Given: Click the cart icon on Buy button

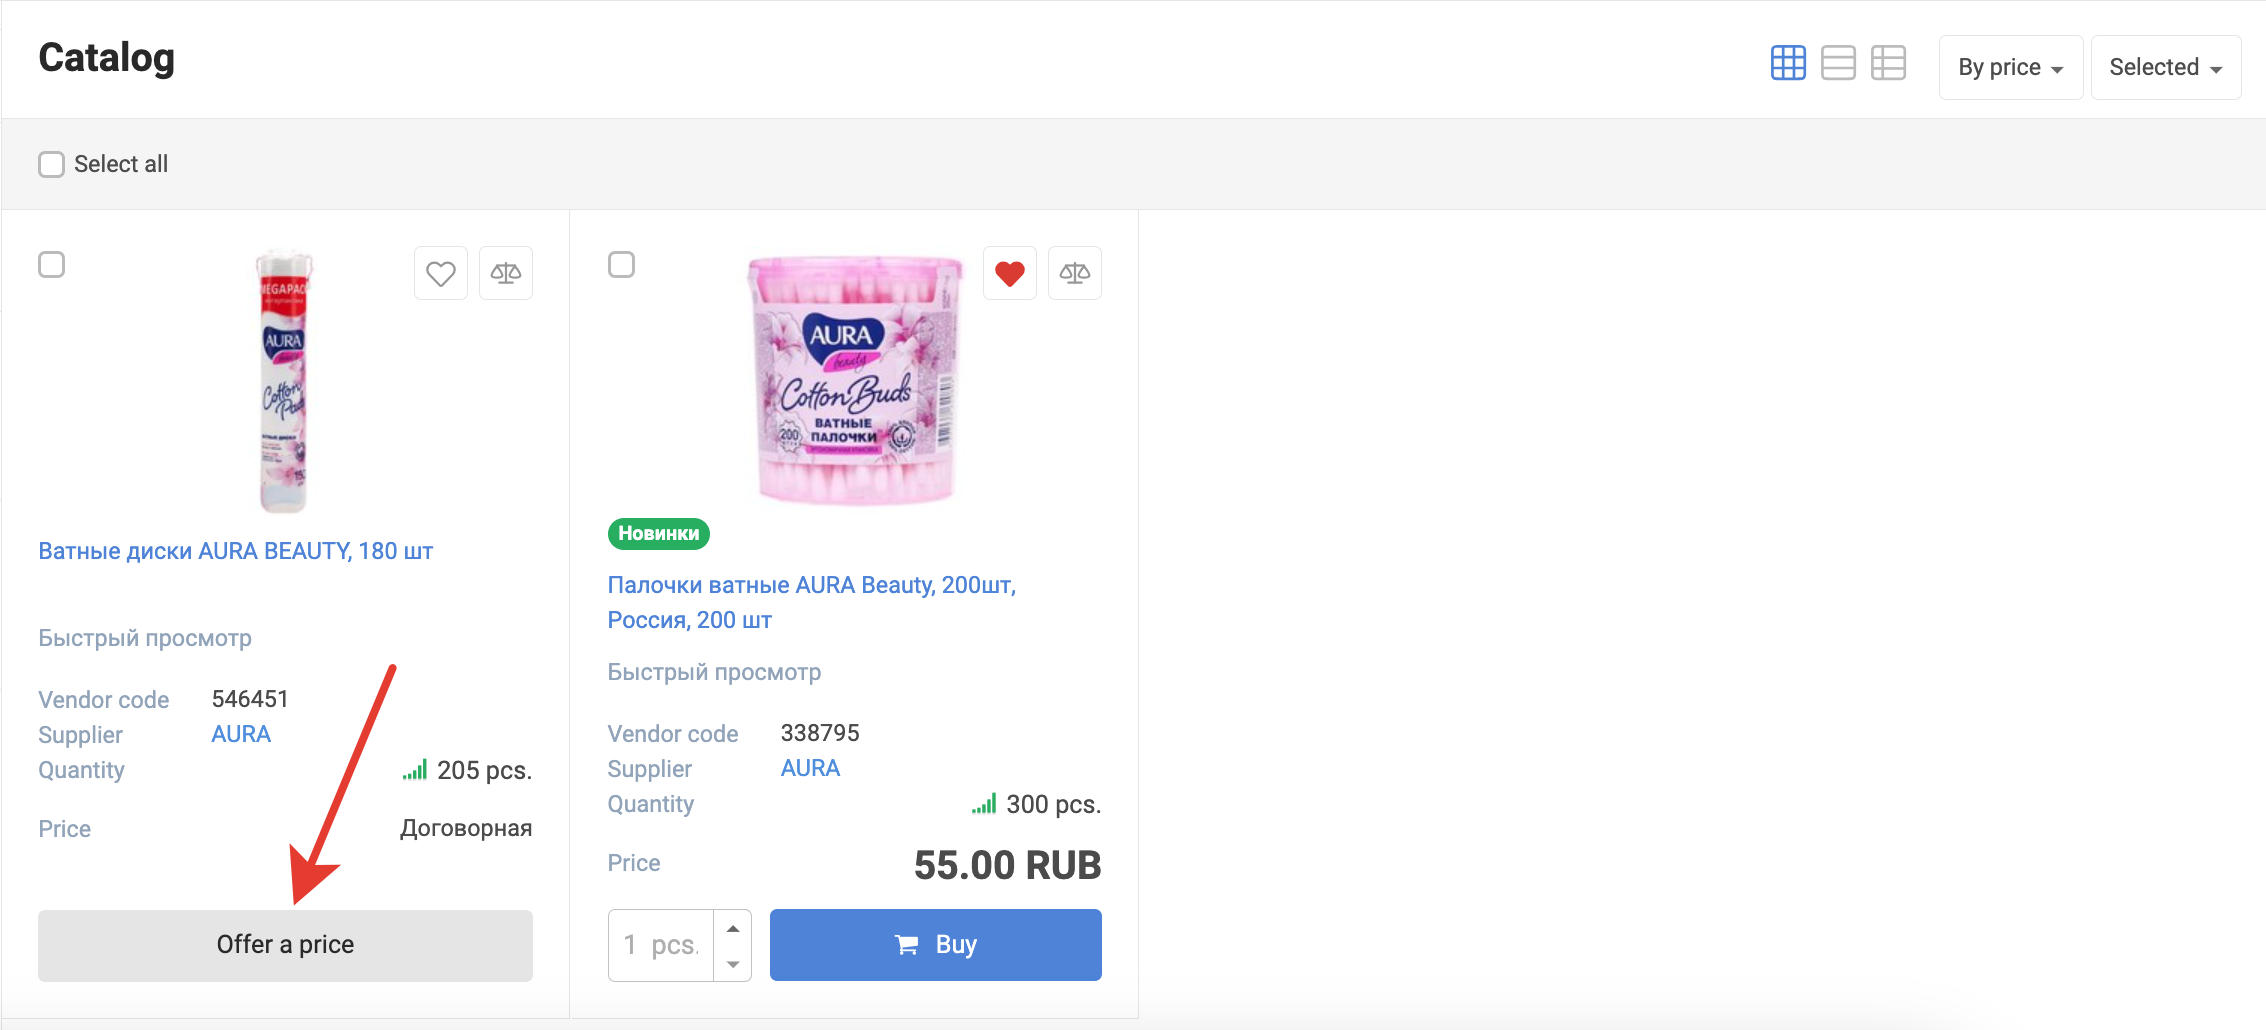Looking at the screenshot, I should [907, 945].
